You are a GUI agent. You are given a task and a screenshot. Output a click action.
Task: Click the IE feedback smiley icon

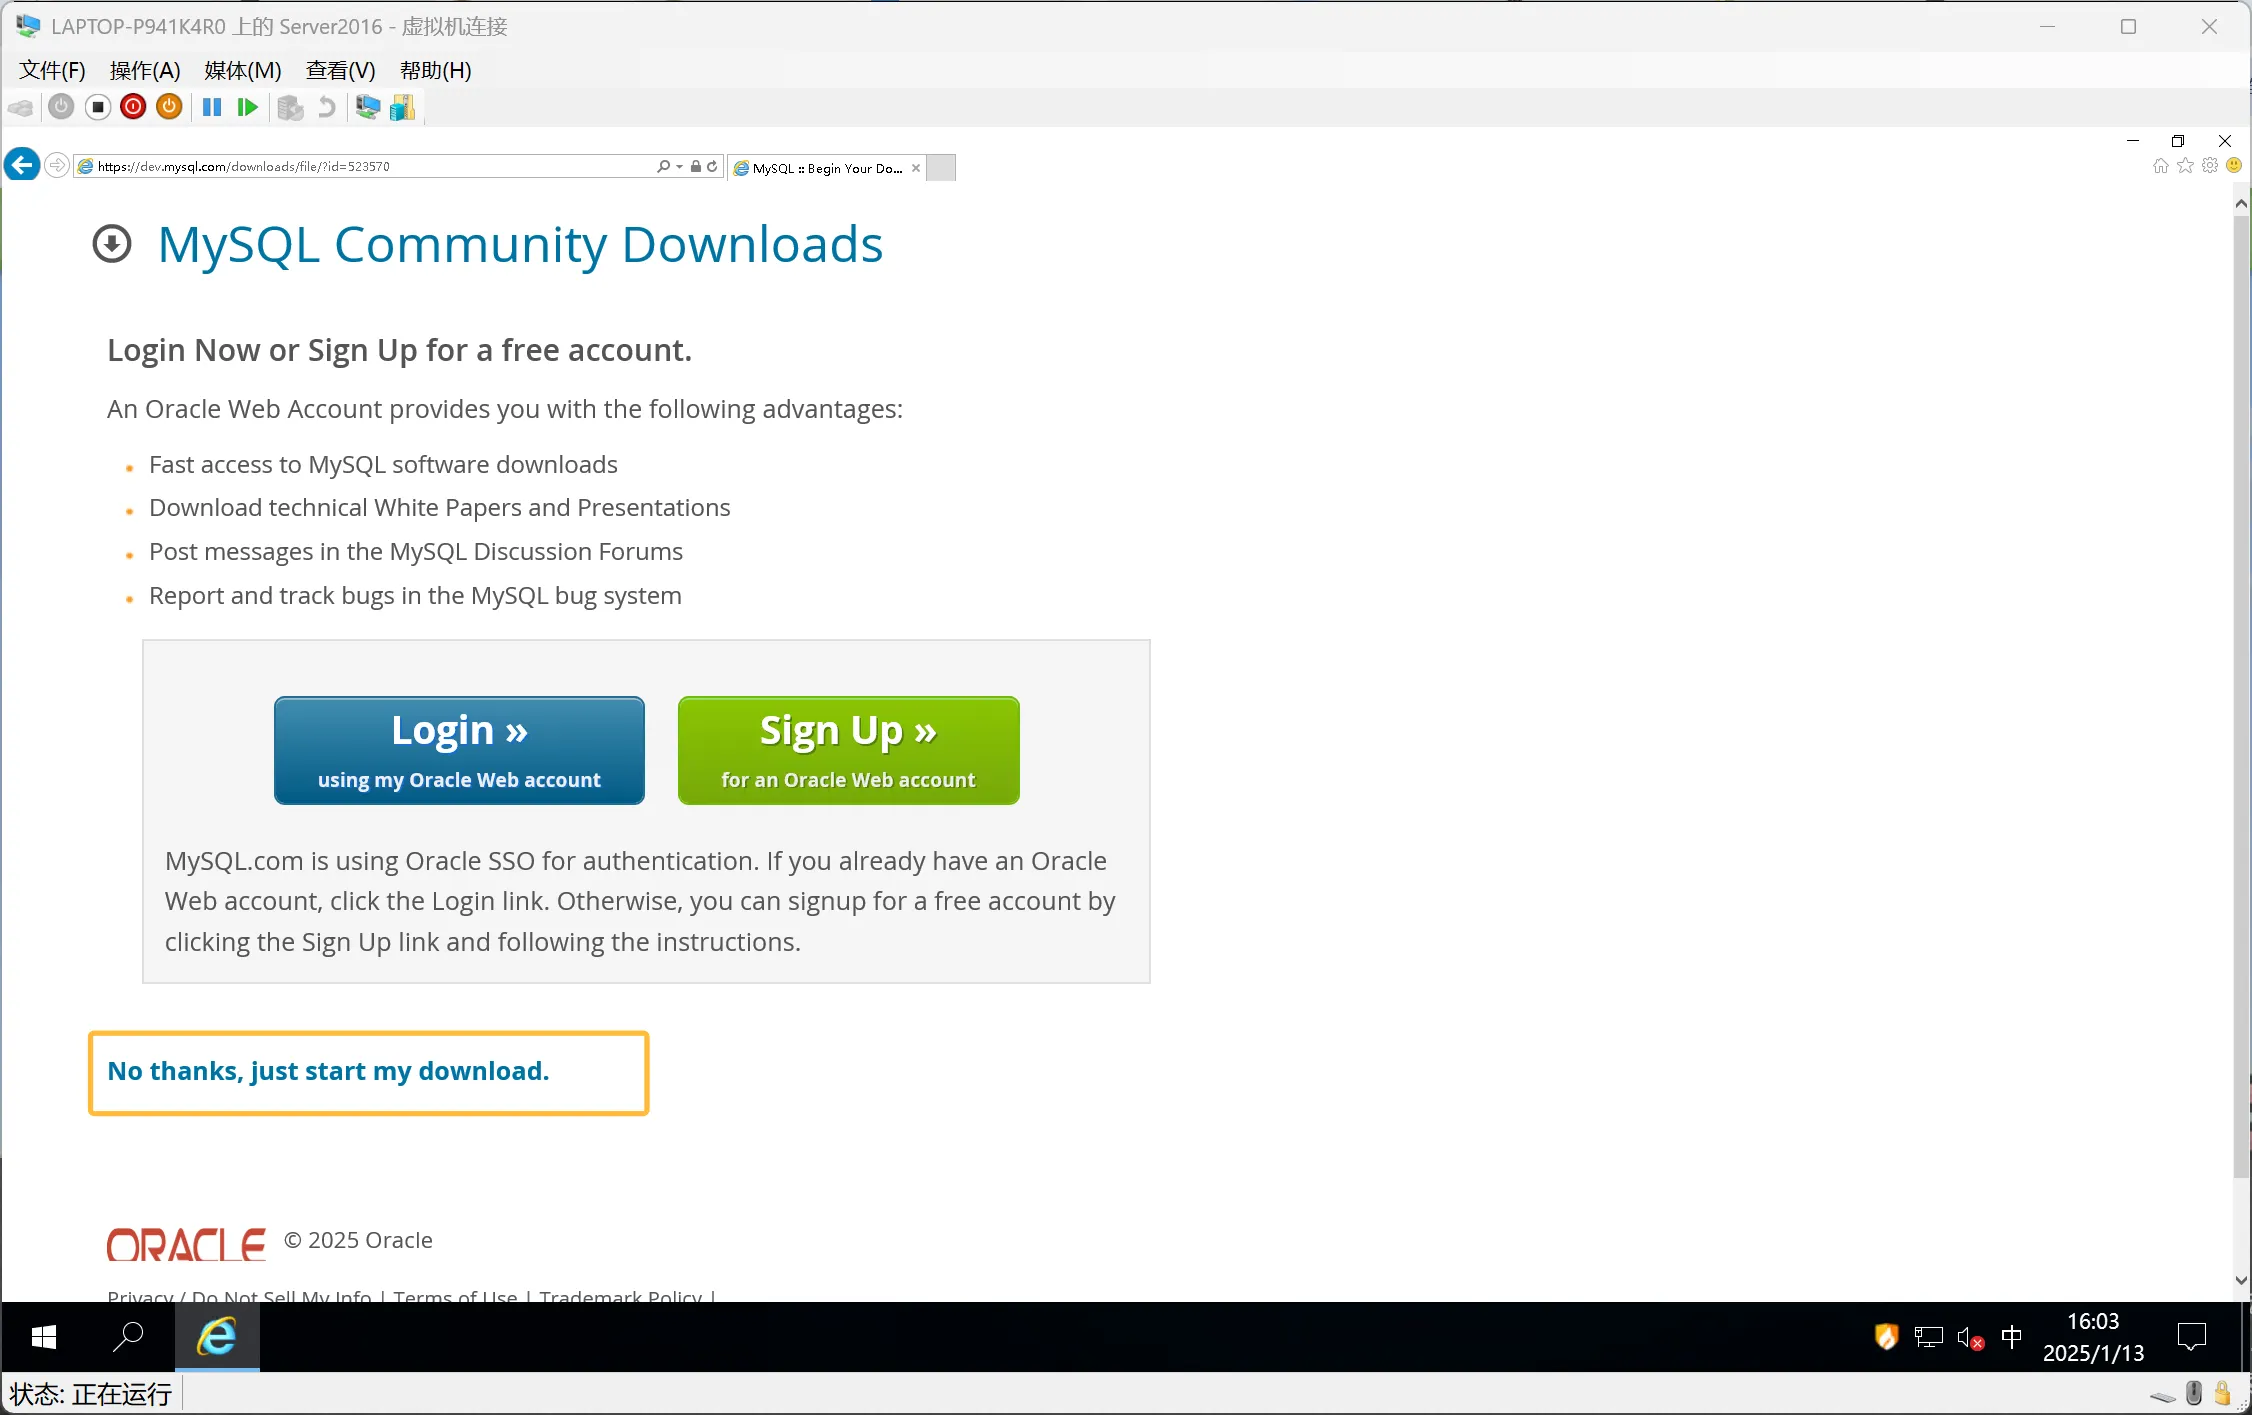click(2234, 166)
